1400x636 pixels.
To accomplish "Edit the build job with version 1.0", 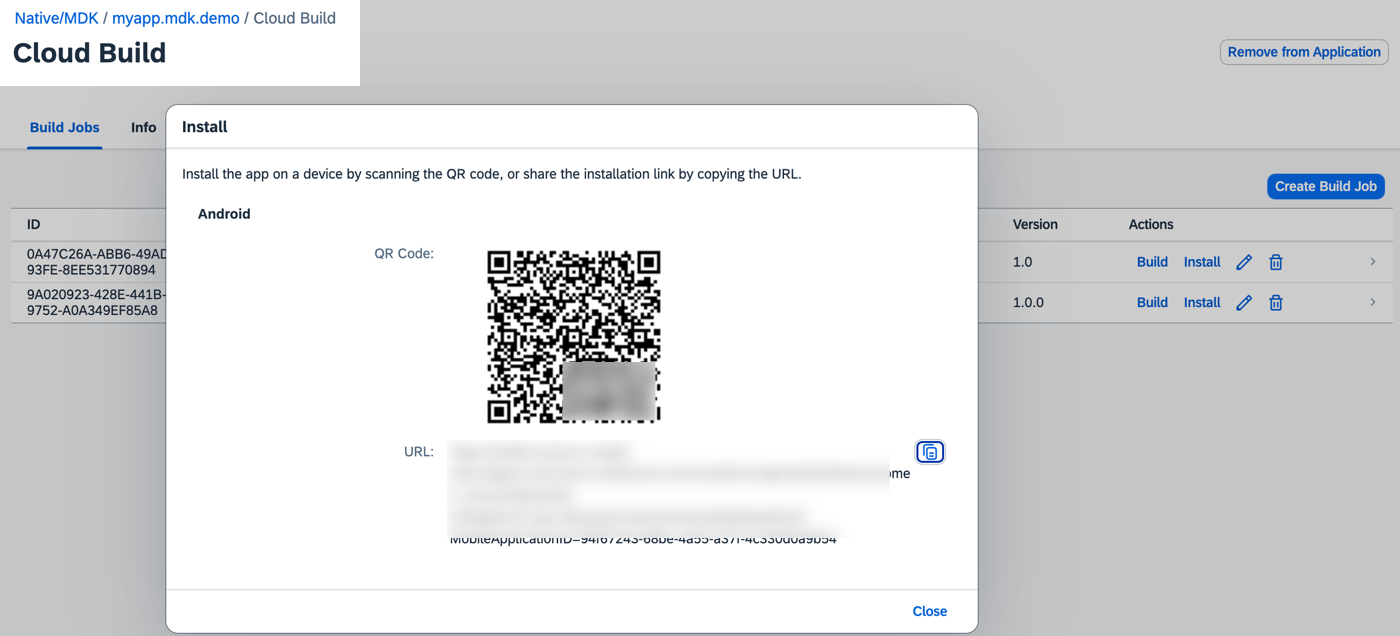I will click(1244, 262).
